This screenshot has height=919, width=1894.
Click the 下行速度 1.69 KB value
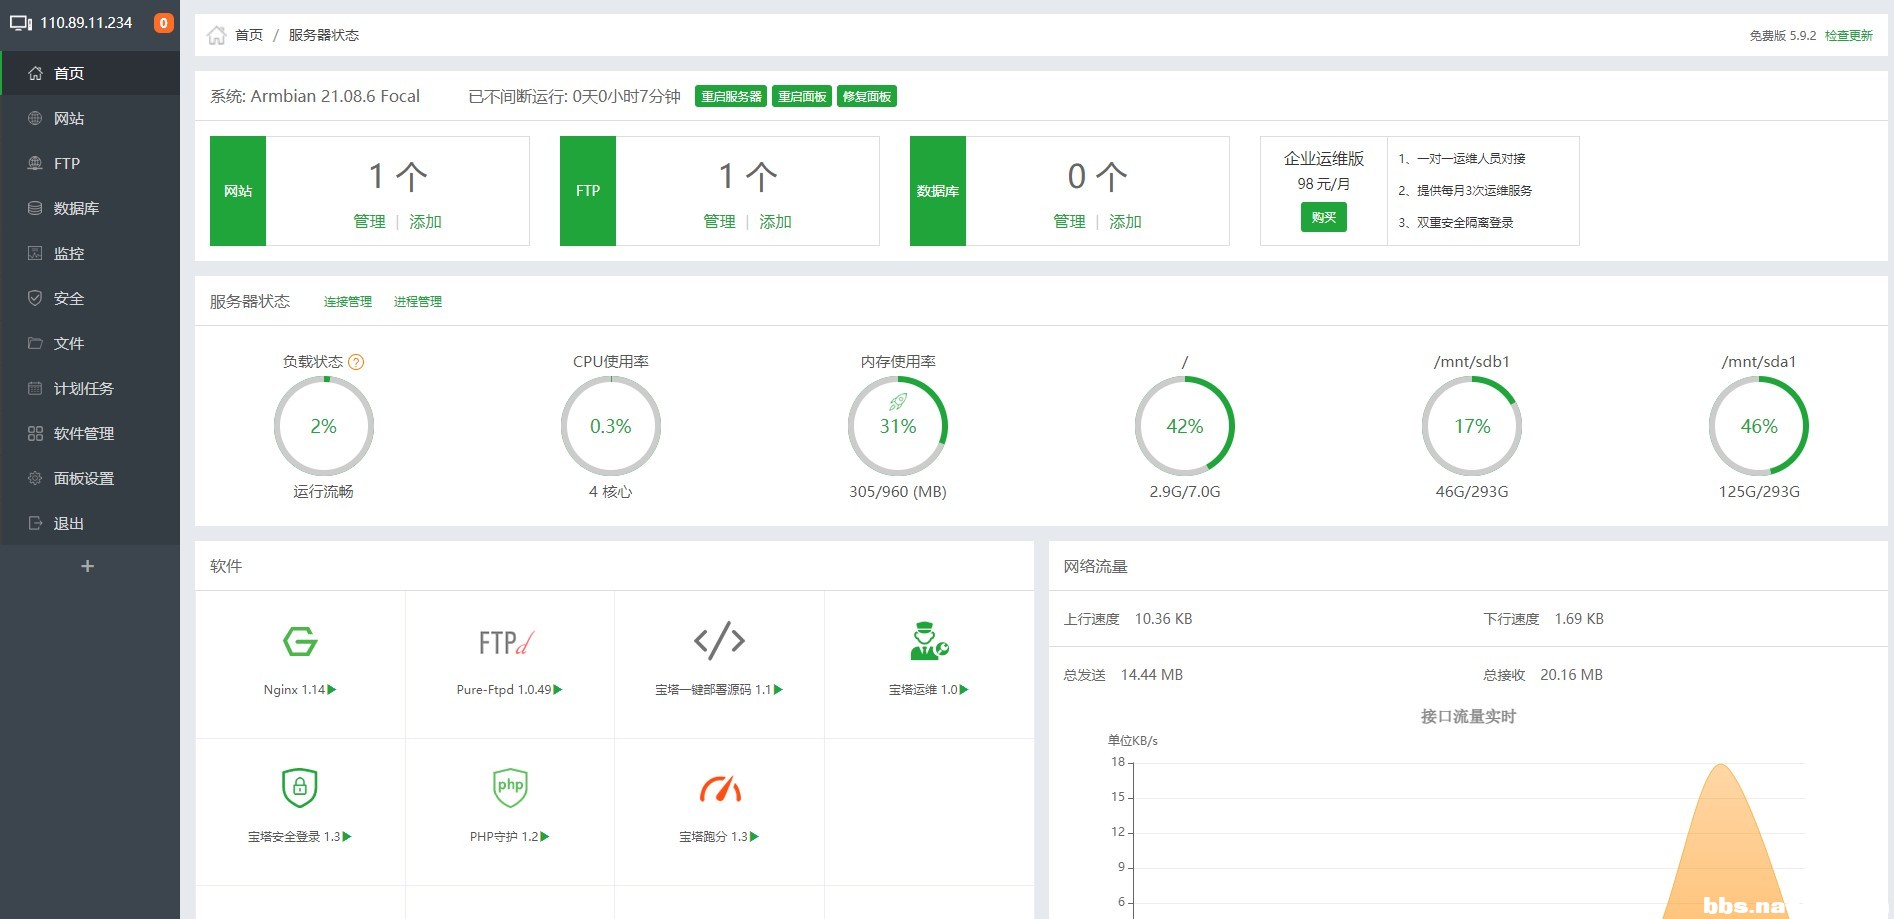[1579, 619]
